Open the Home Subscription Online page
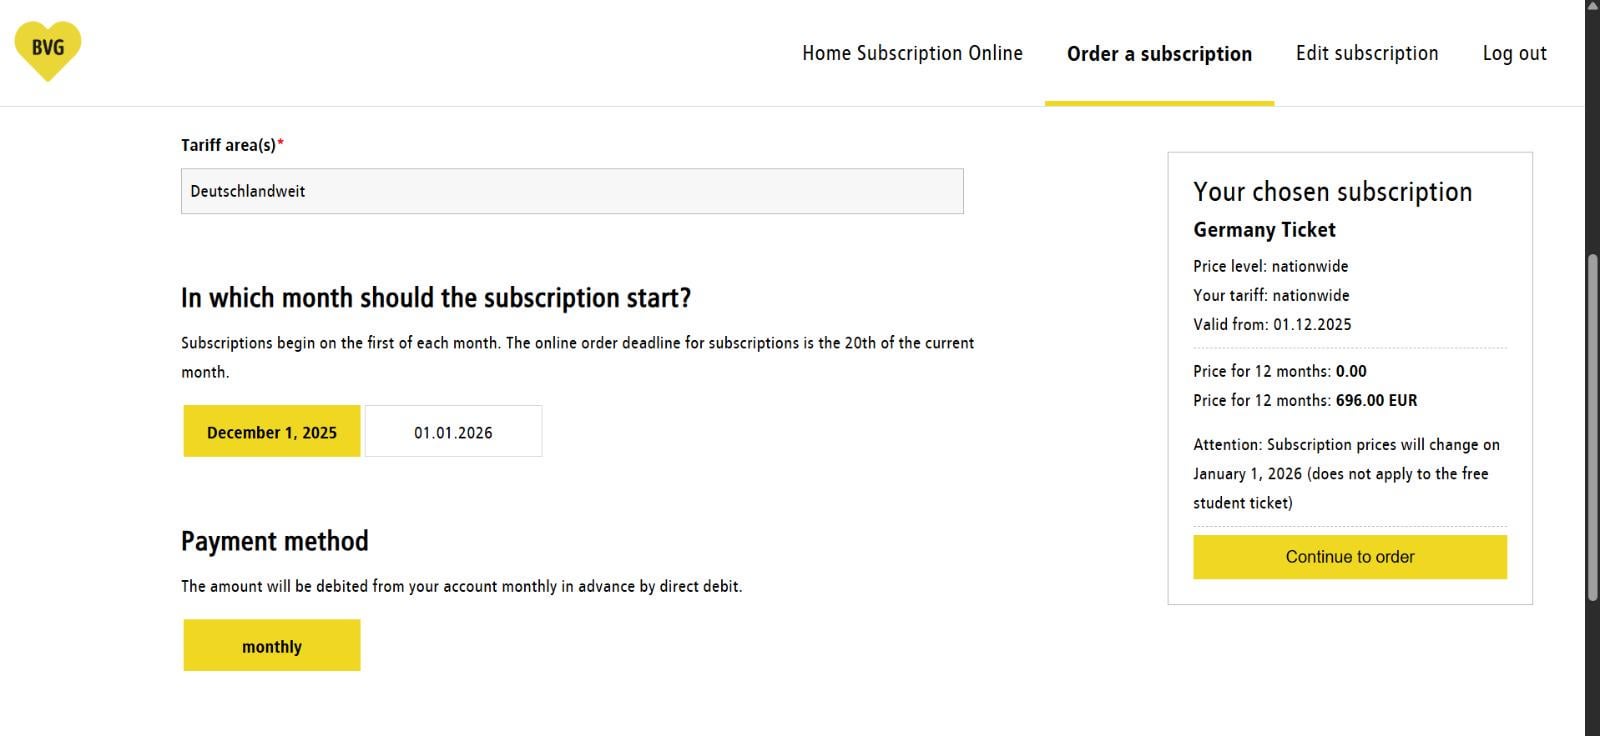 (x=912, y=53)
